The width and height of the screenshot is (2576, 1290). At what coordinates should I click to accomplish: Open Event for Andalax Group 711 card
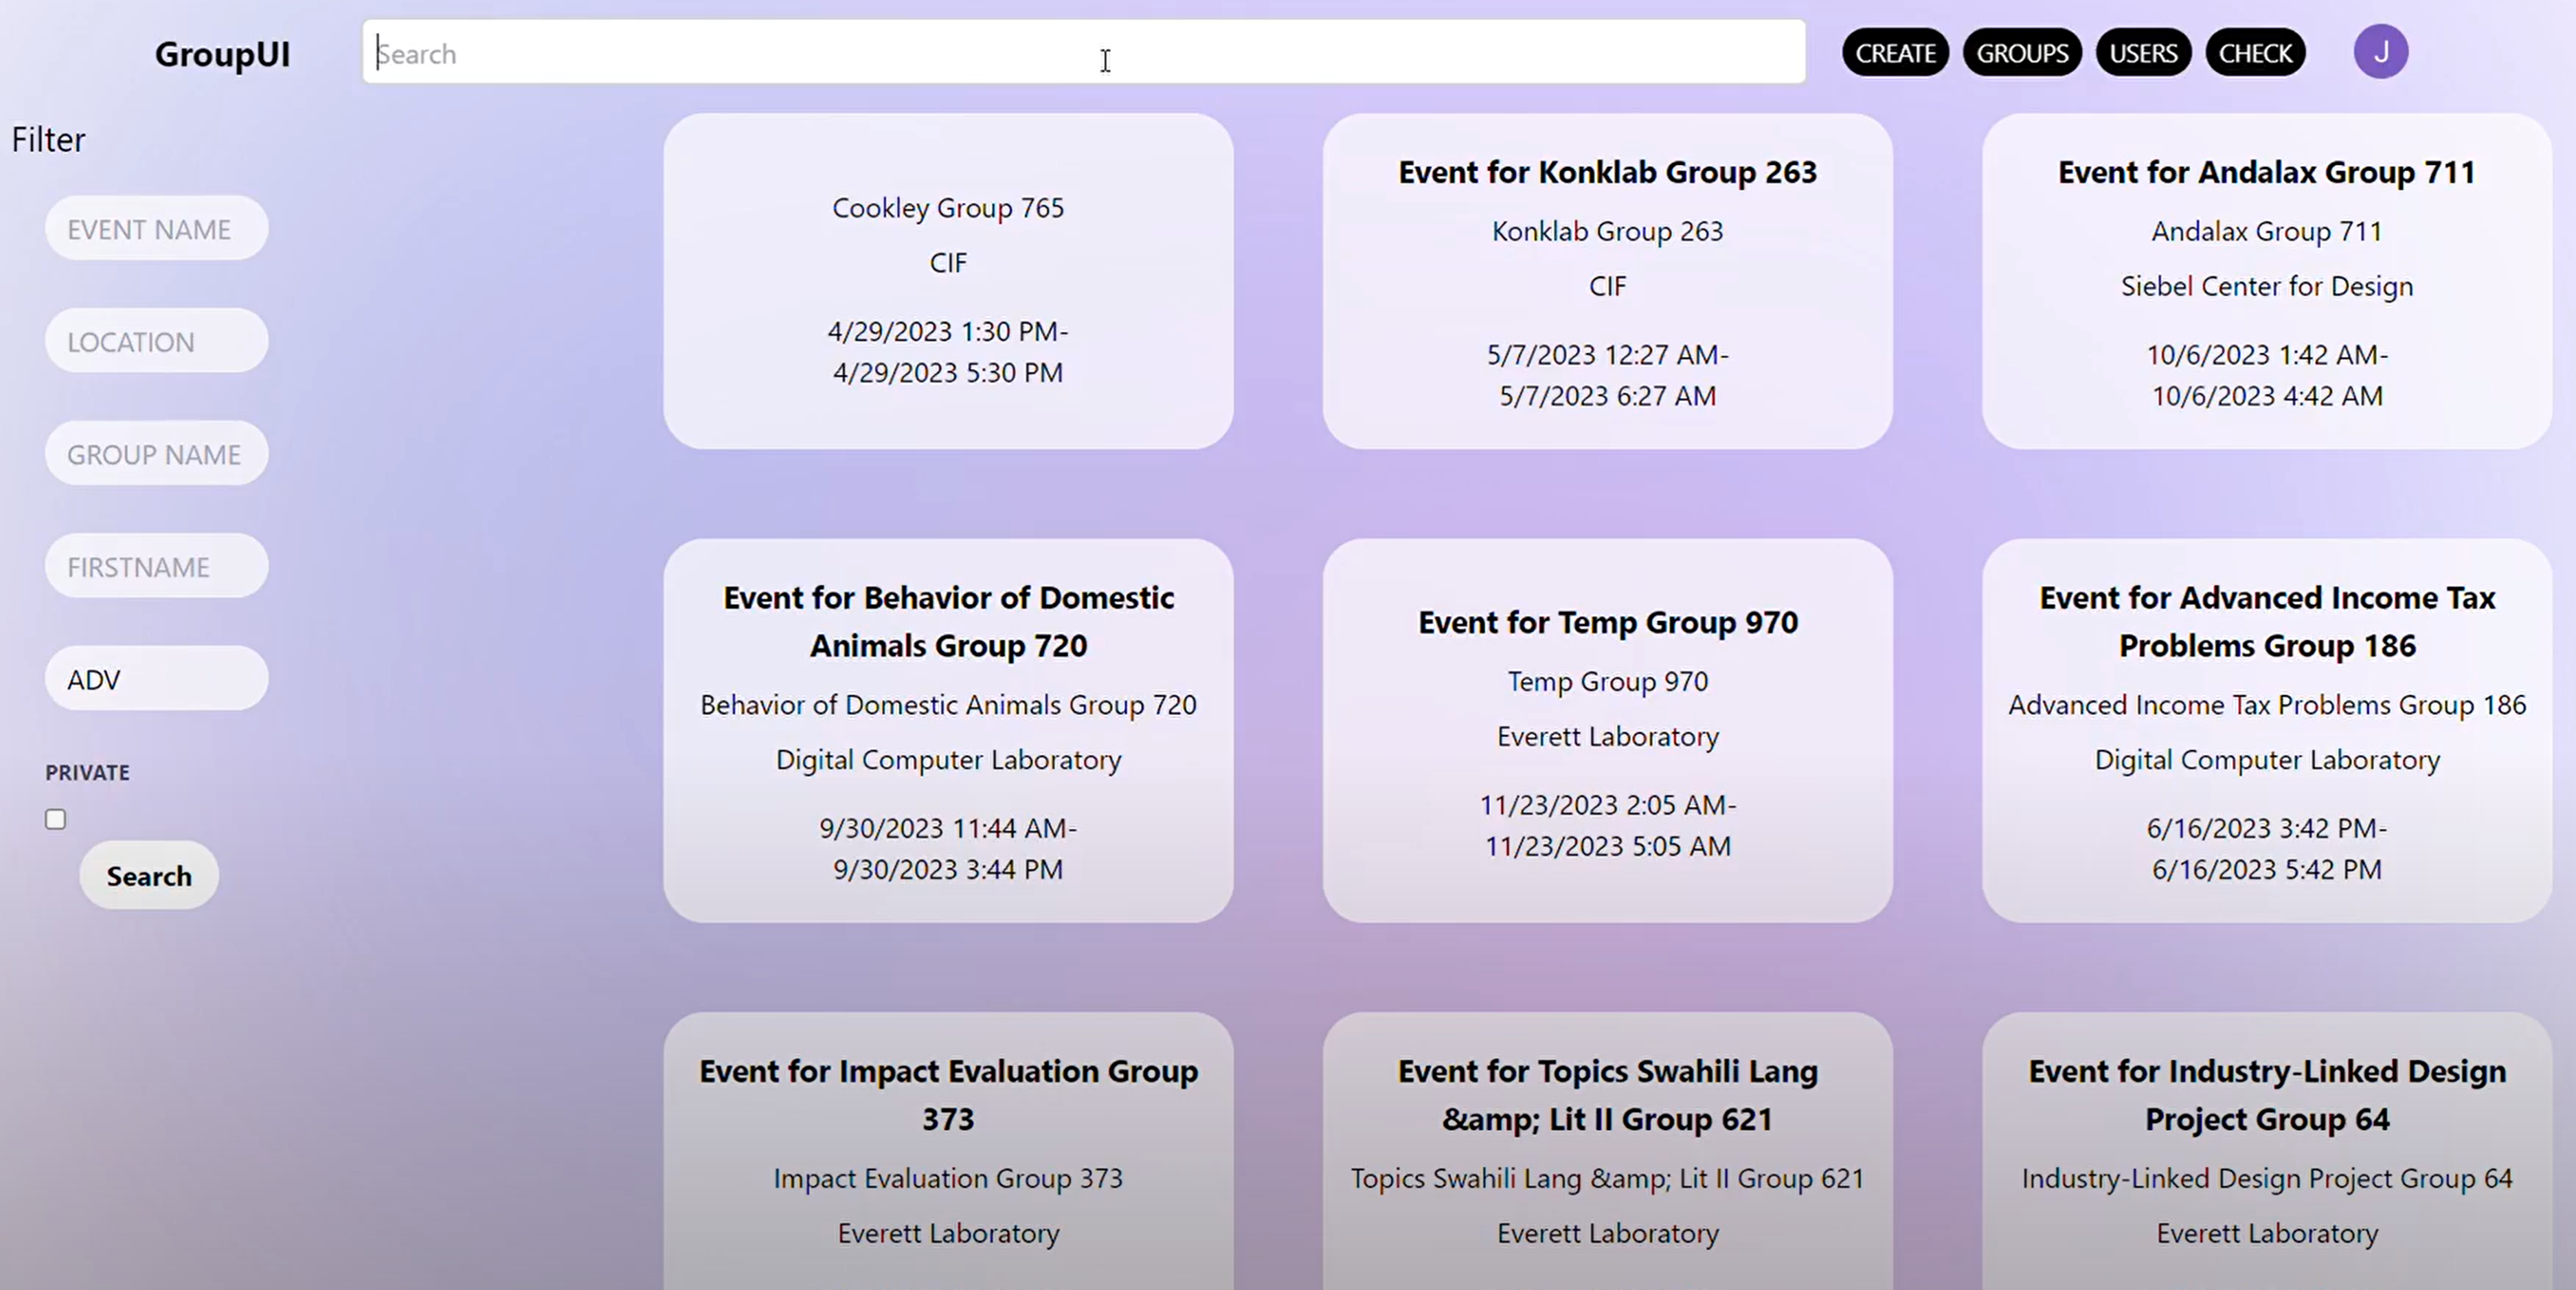[x=2266, y=282]
